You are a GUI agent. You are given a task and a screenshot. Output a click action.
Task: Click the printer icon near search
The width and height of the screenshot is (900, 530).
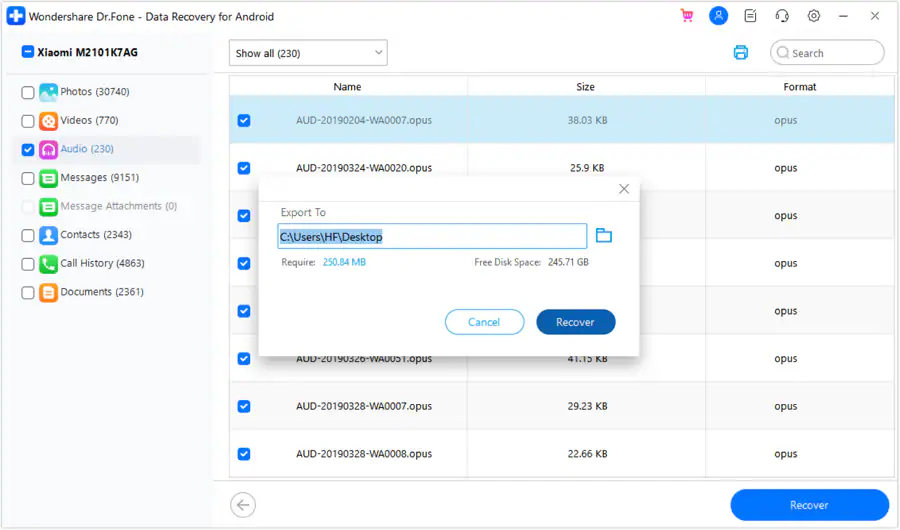pyautogui.click(x=740, y=53)
